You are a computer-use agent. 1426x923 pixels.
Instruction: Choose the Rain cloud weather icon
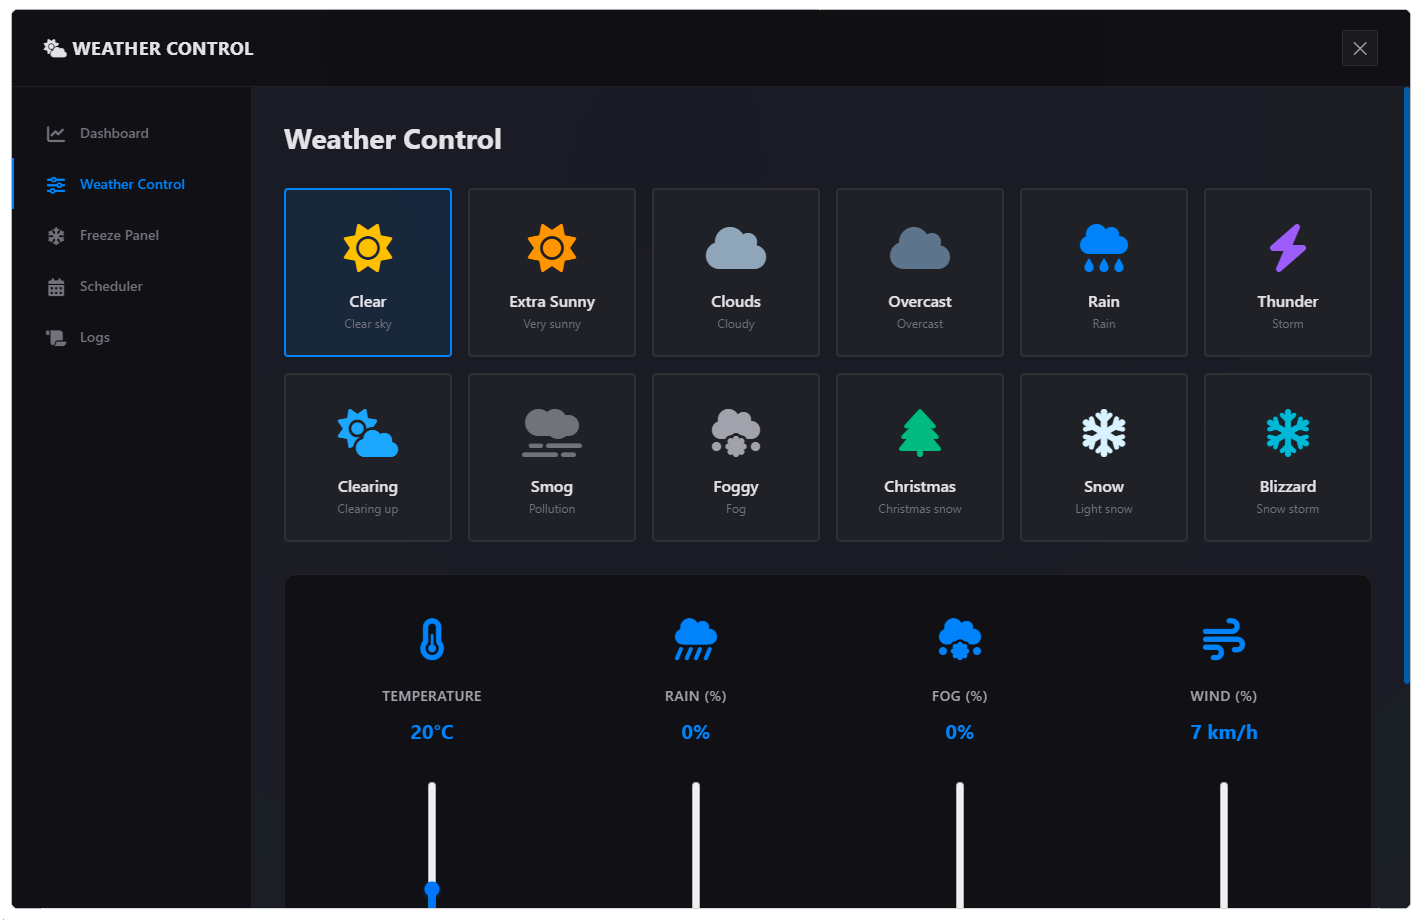point(1103,248)
